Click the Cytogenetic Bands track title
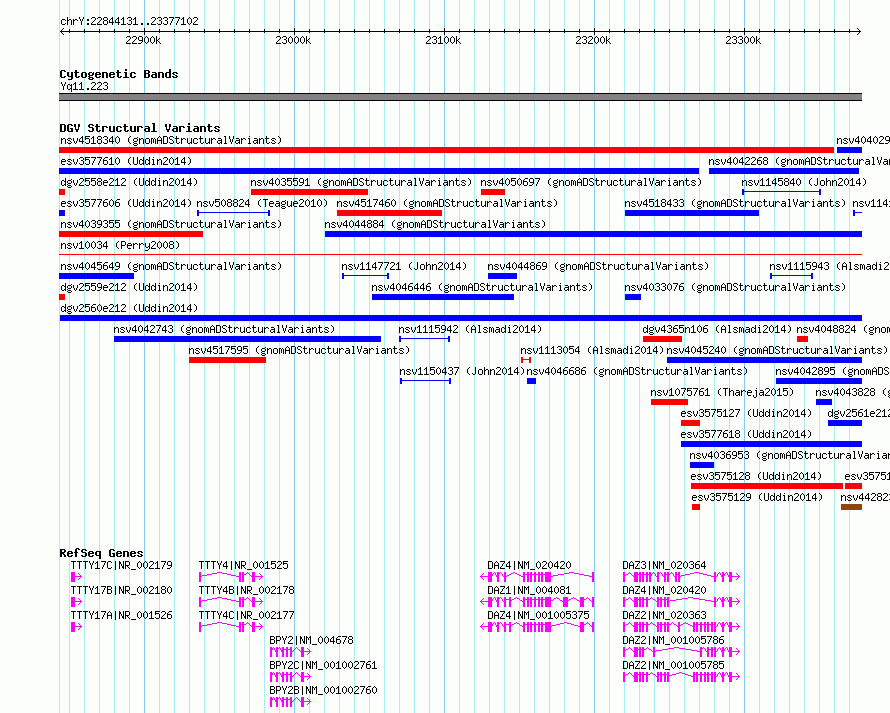890x713 pixels. click(x=119, y=74)
